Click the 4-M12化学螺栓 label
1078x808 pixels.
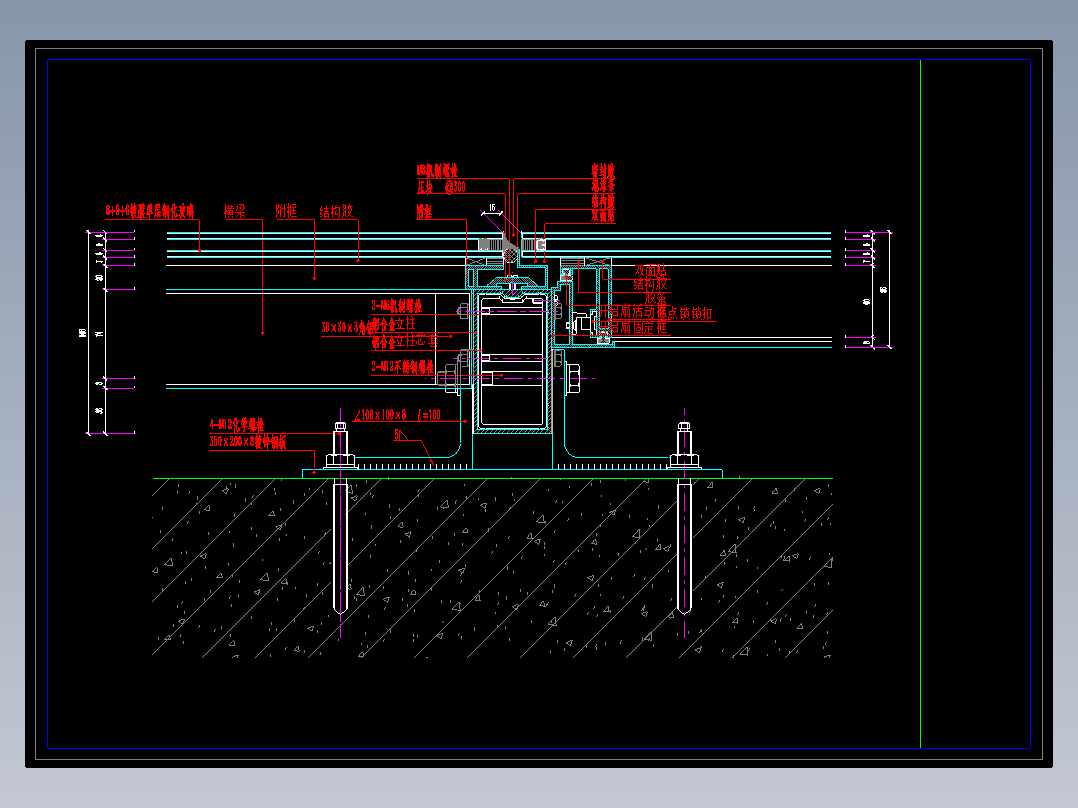236,425
